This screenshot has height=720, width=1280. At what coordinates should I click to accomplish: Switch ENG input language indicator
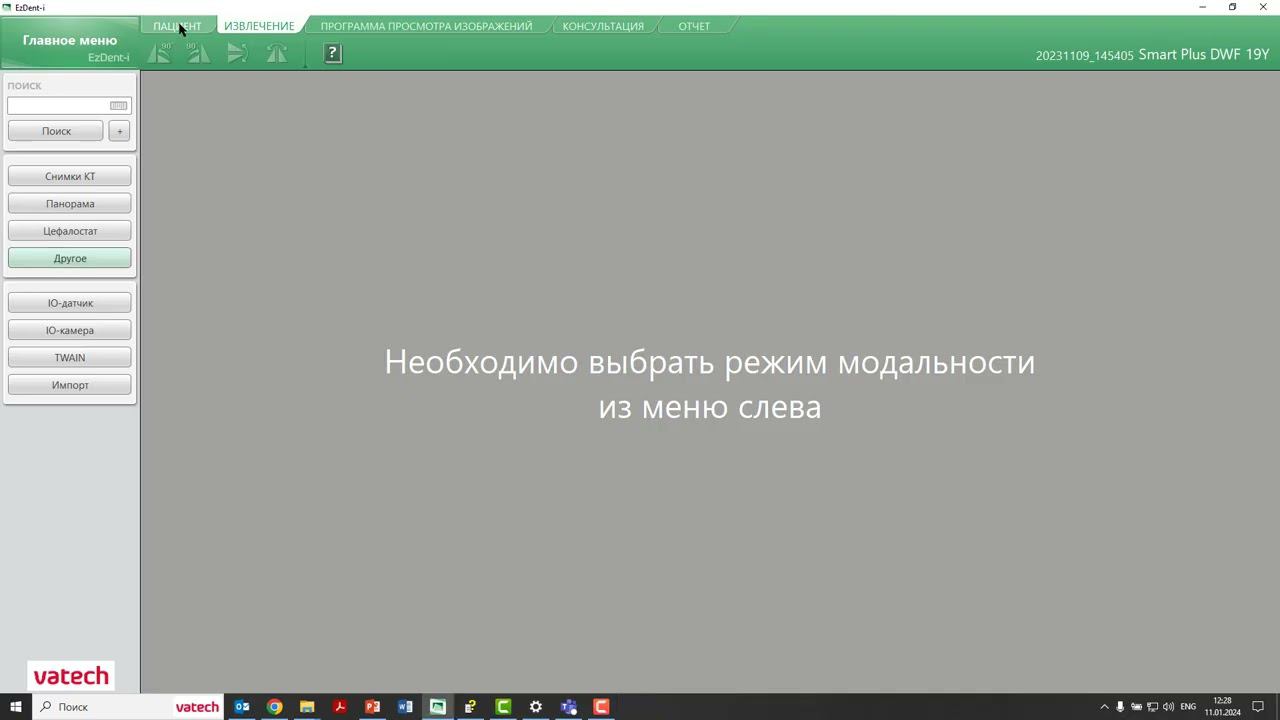[x=1188, y=707]
